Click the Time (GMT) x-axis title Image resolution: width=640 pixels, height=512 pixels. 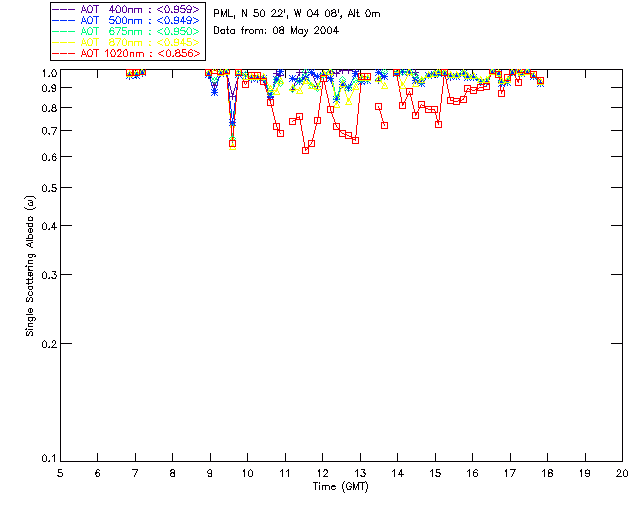[340, 487]
